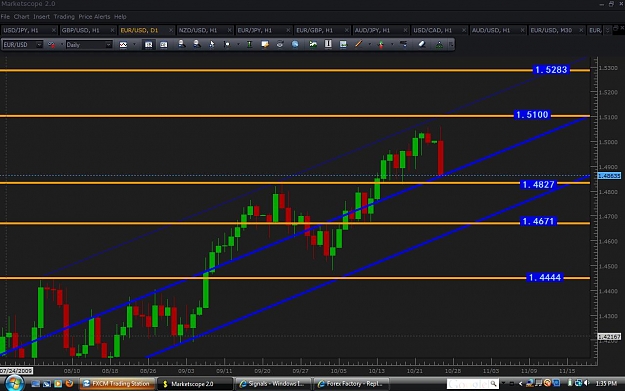Click the 1.4671 price level label

[x=538, y=221]
